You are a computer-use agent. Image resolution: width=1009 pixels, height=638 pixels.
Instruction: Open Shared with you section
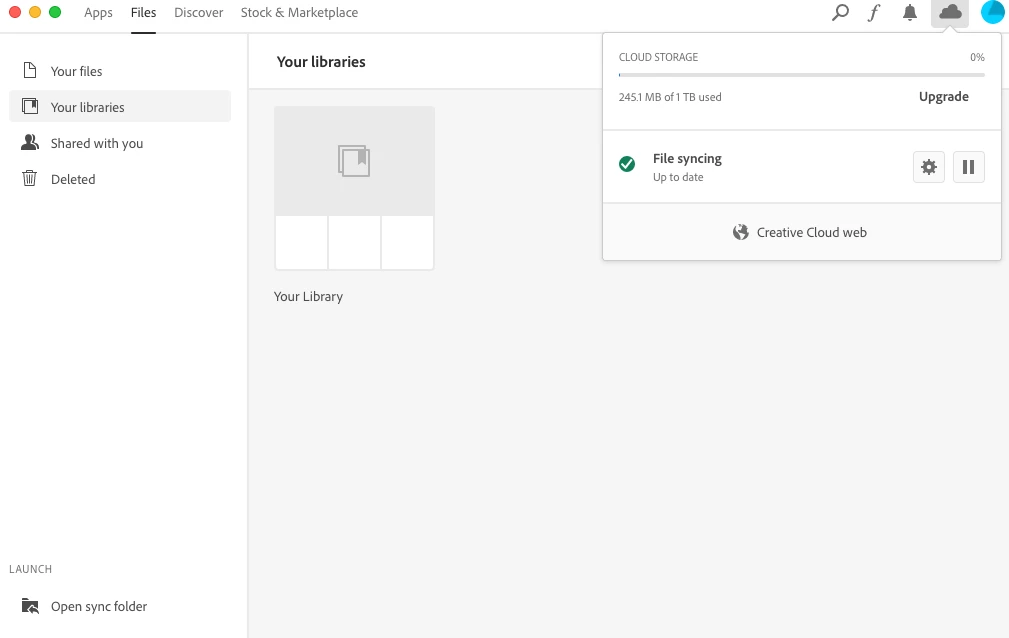(120, 143)
